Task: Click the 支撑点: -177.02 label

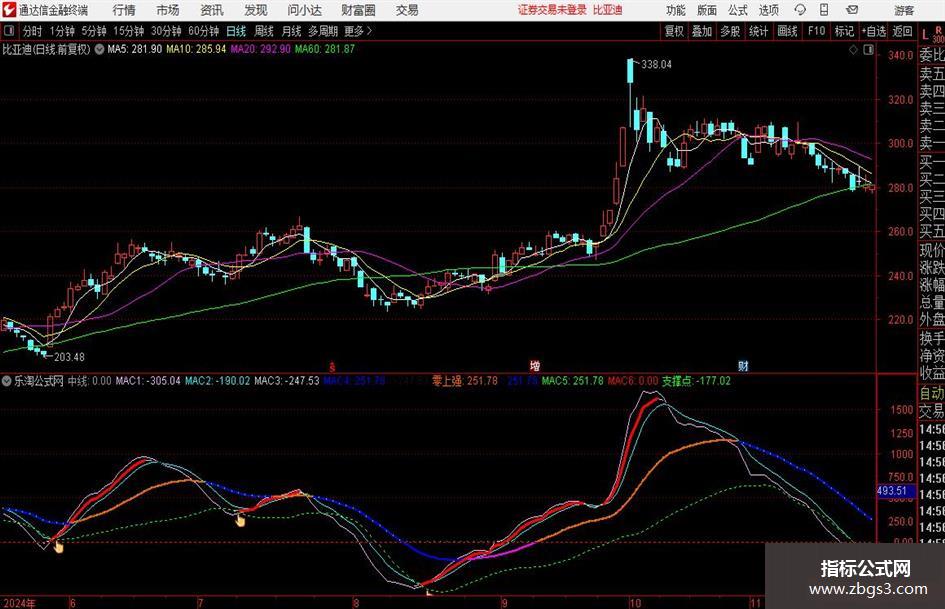Action: tap(696, 381)
